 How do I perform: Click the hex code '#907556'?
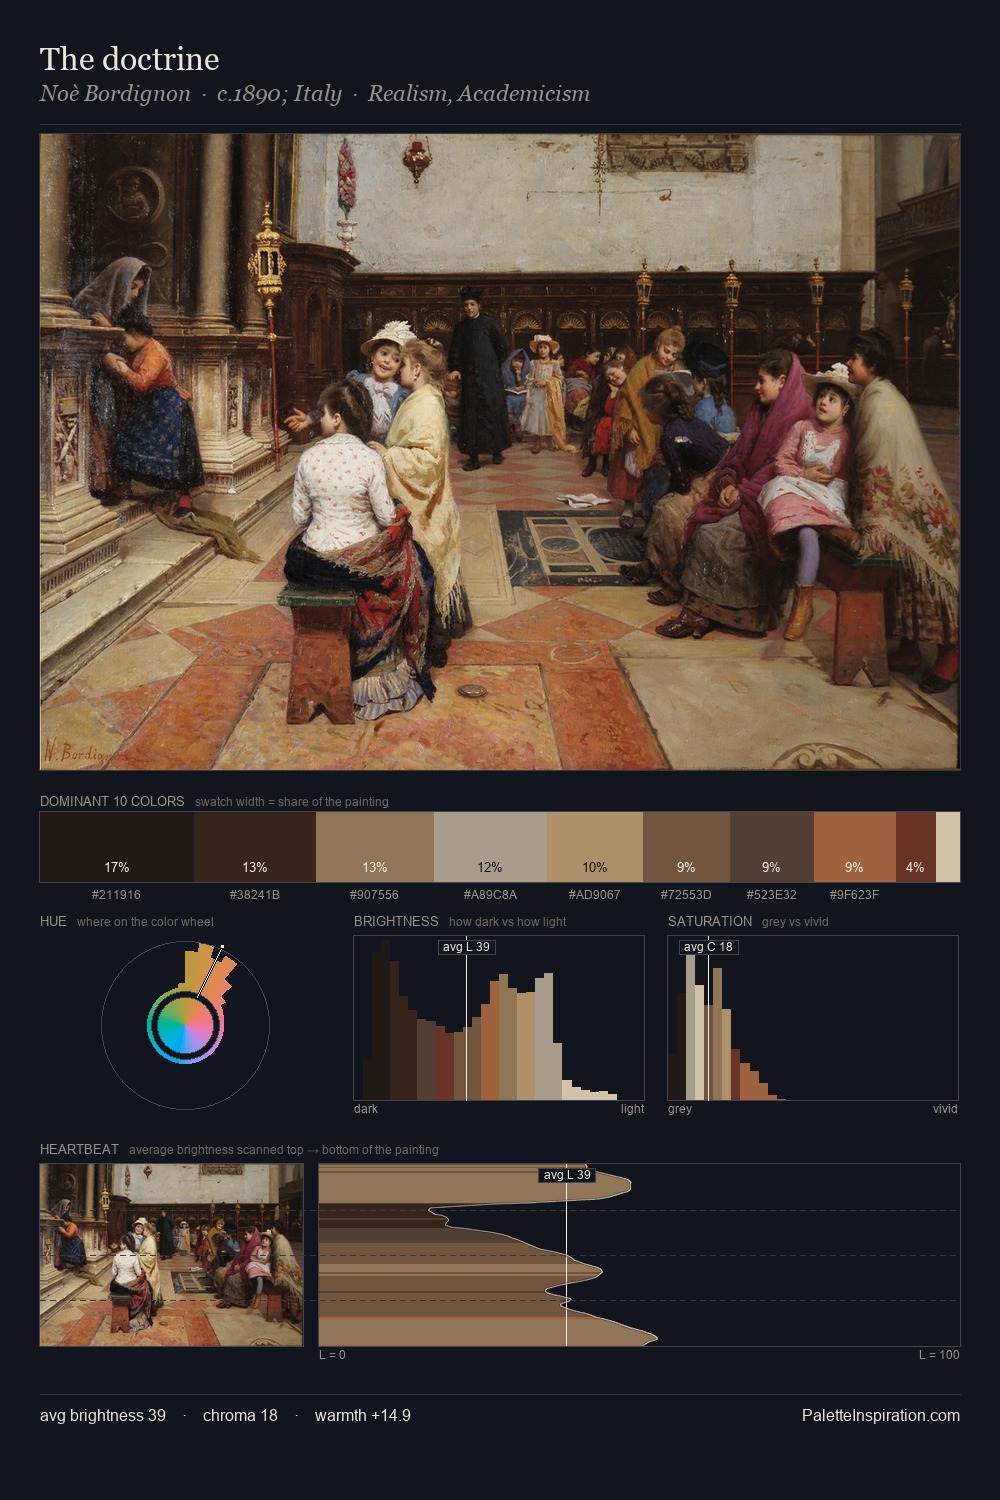[374, 895]
